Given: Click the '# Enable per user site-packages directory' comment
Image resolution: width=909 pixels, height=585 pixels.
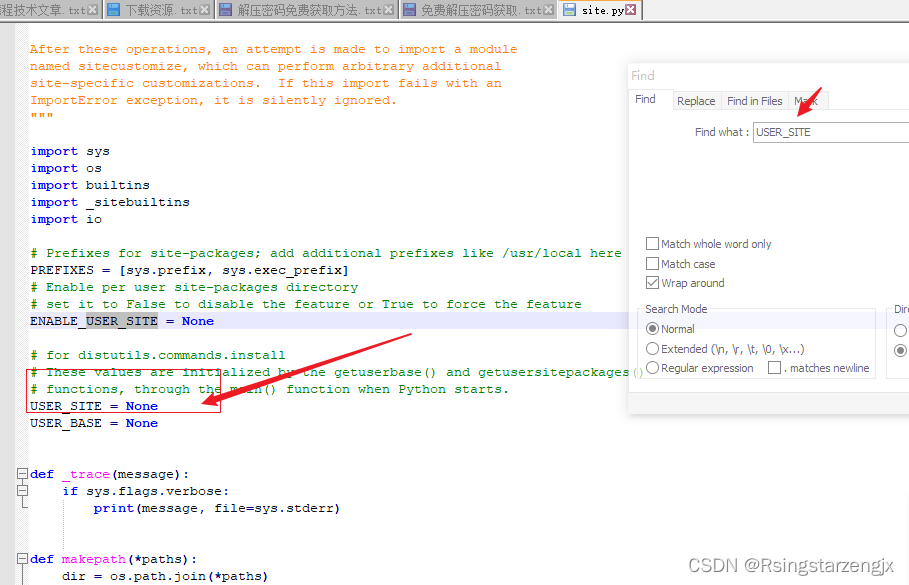Looking at the screenshot, I should click(x=194, y=287).
